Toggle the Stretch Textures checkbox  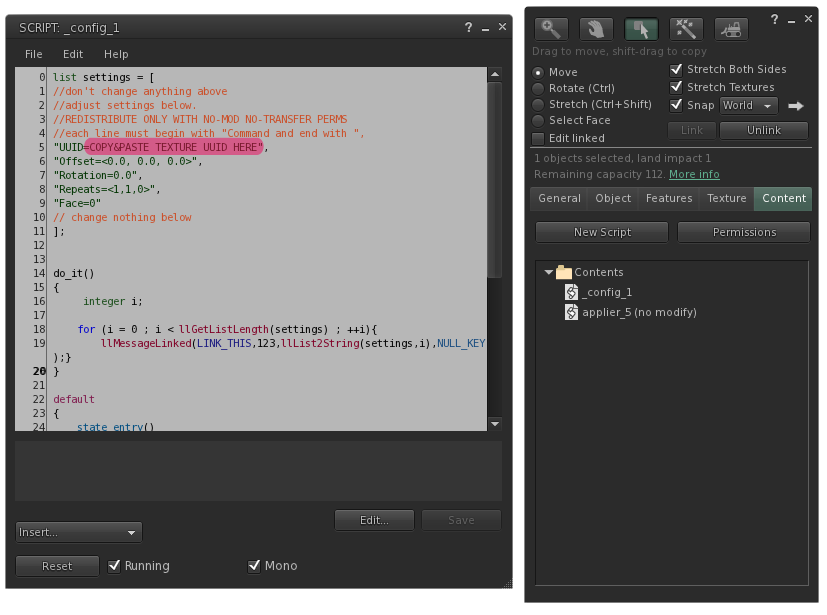[677, 87]
